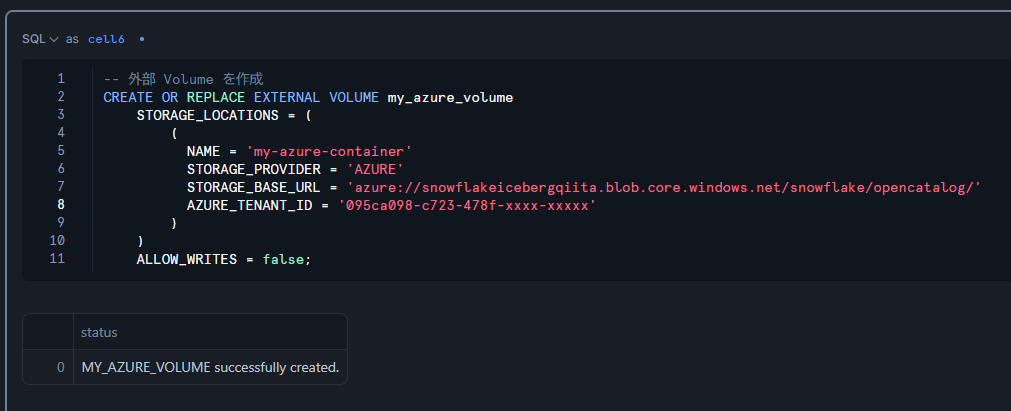This screenshot has height=411, width=1011.
Task: Click the AZURE_TENANT_ID keyword
Action: point(250,205)
